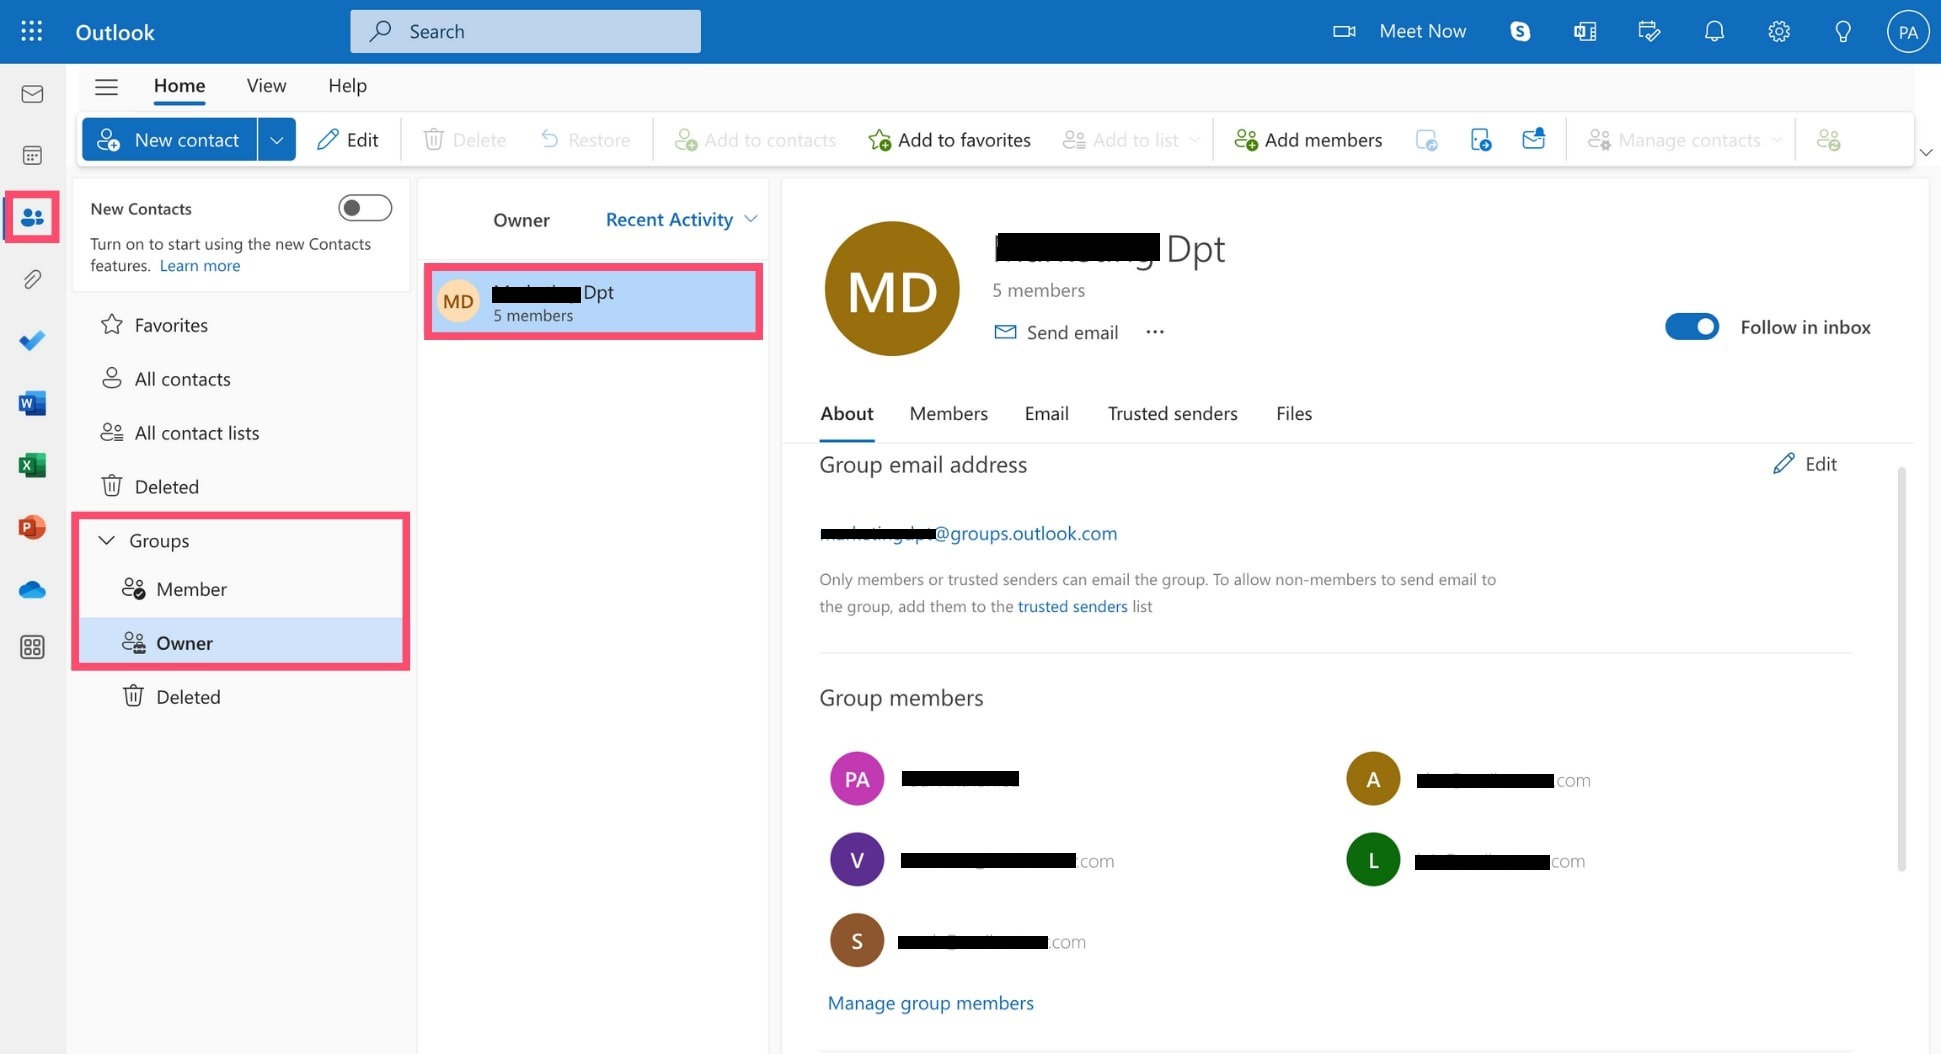The image size is (1941, 1054).
Task: Open People contacts icon in rail
Action: click(32, 217)
